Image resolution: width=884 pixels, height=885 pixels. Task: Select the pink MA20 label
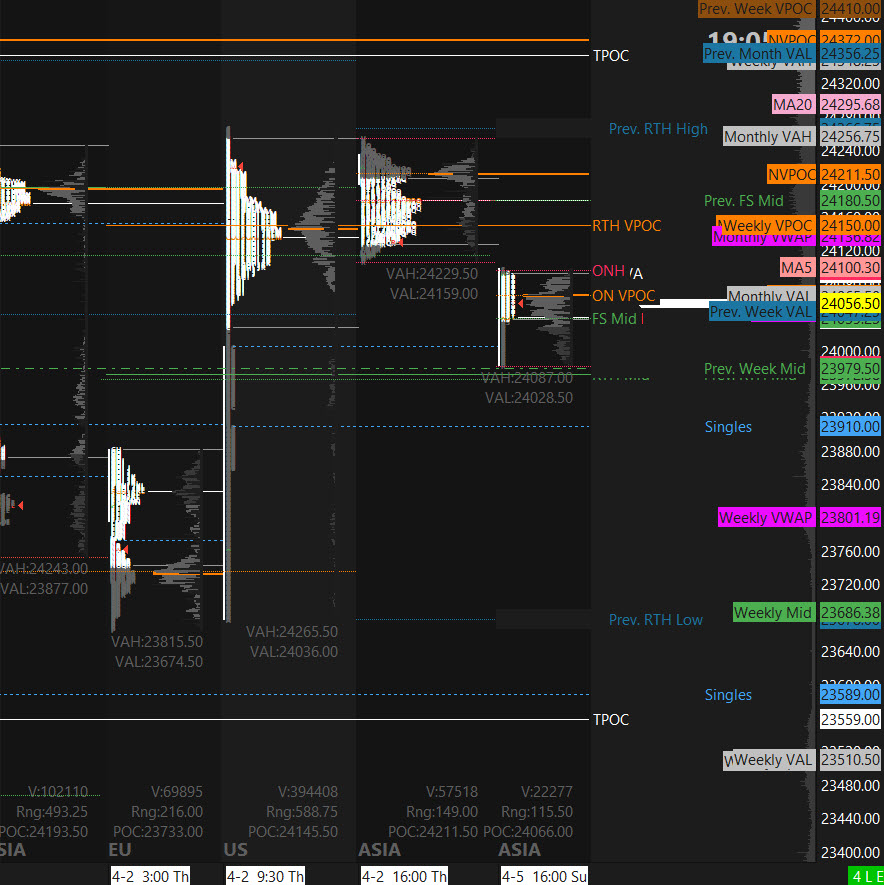click(x=793, y=104)
